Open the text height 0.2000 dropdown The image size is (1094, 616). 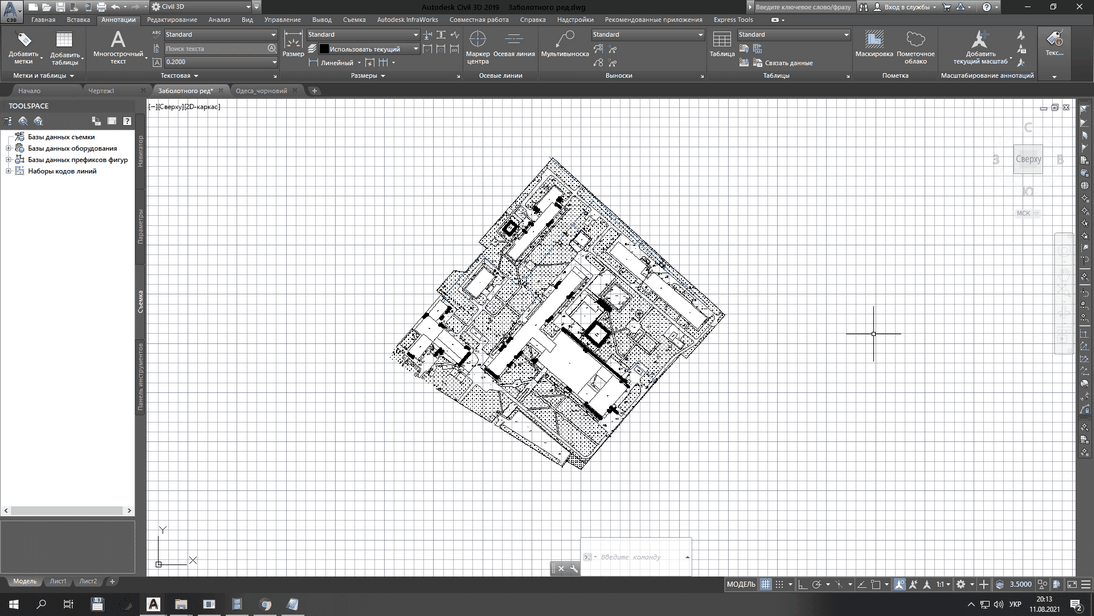tap(274, 62)
